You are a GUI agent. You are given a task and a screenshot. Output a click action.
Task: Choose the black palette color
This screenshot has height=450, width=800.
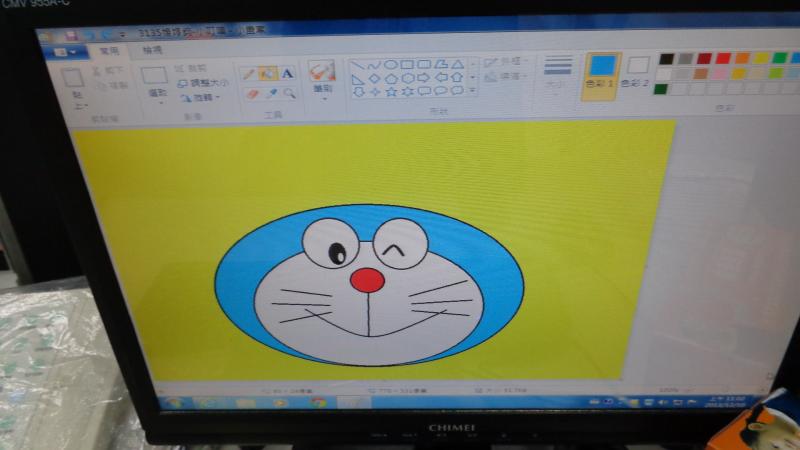pyautogui.click(x=666, y=59)
